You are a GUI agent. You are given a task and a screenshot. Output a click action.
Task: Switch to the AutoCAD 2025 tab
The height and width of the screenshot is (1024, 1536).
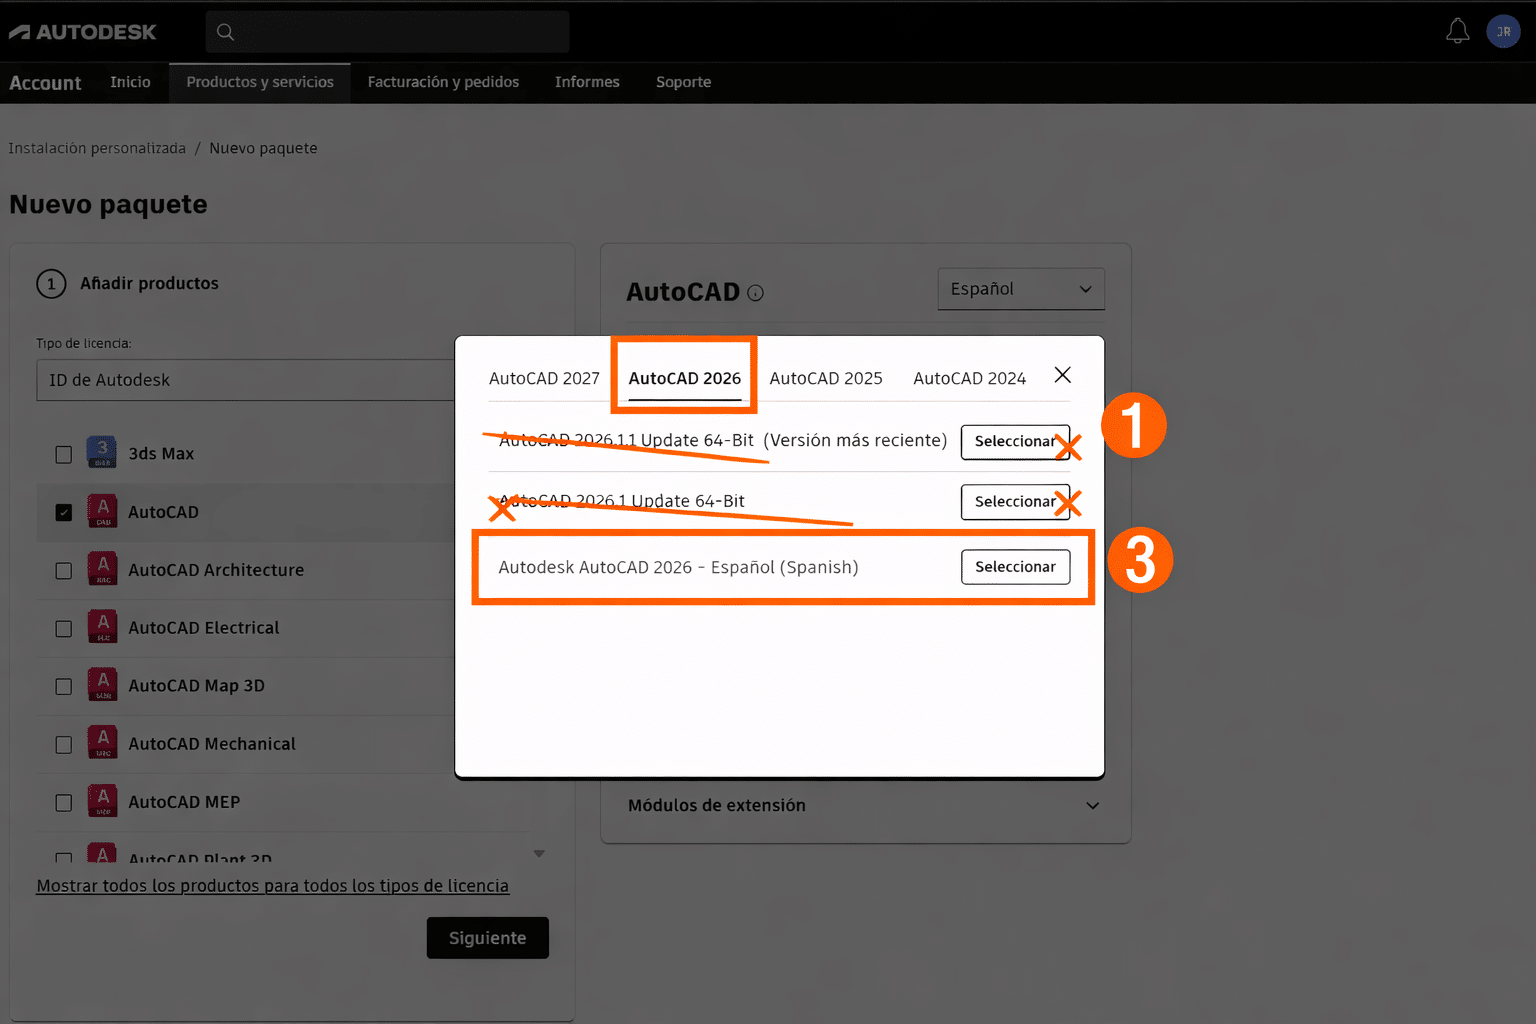(825, 377)
